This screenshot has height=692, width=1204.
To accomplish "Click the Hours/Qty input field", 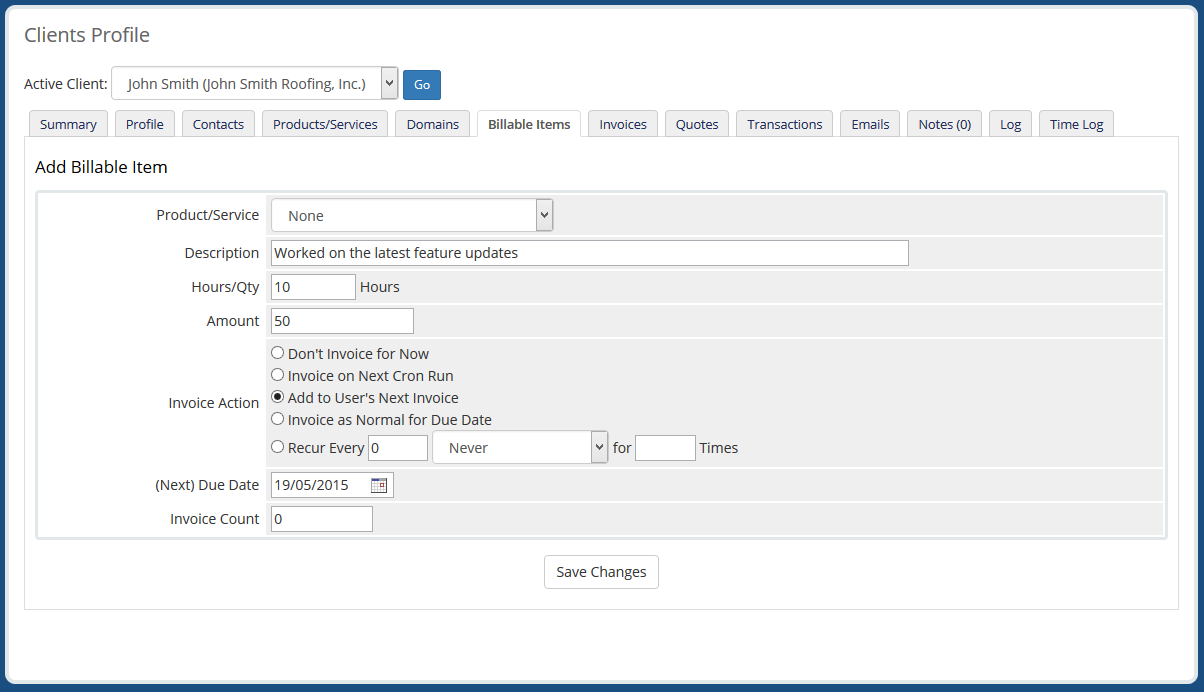I will (x=312, y=286).
